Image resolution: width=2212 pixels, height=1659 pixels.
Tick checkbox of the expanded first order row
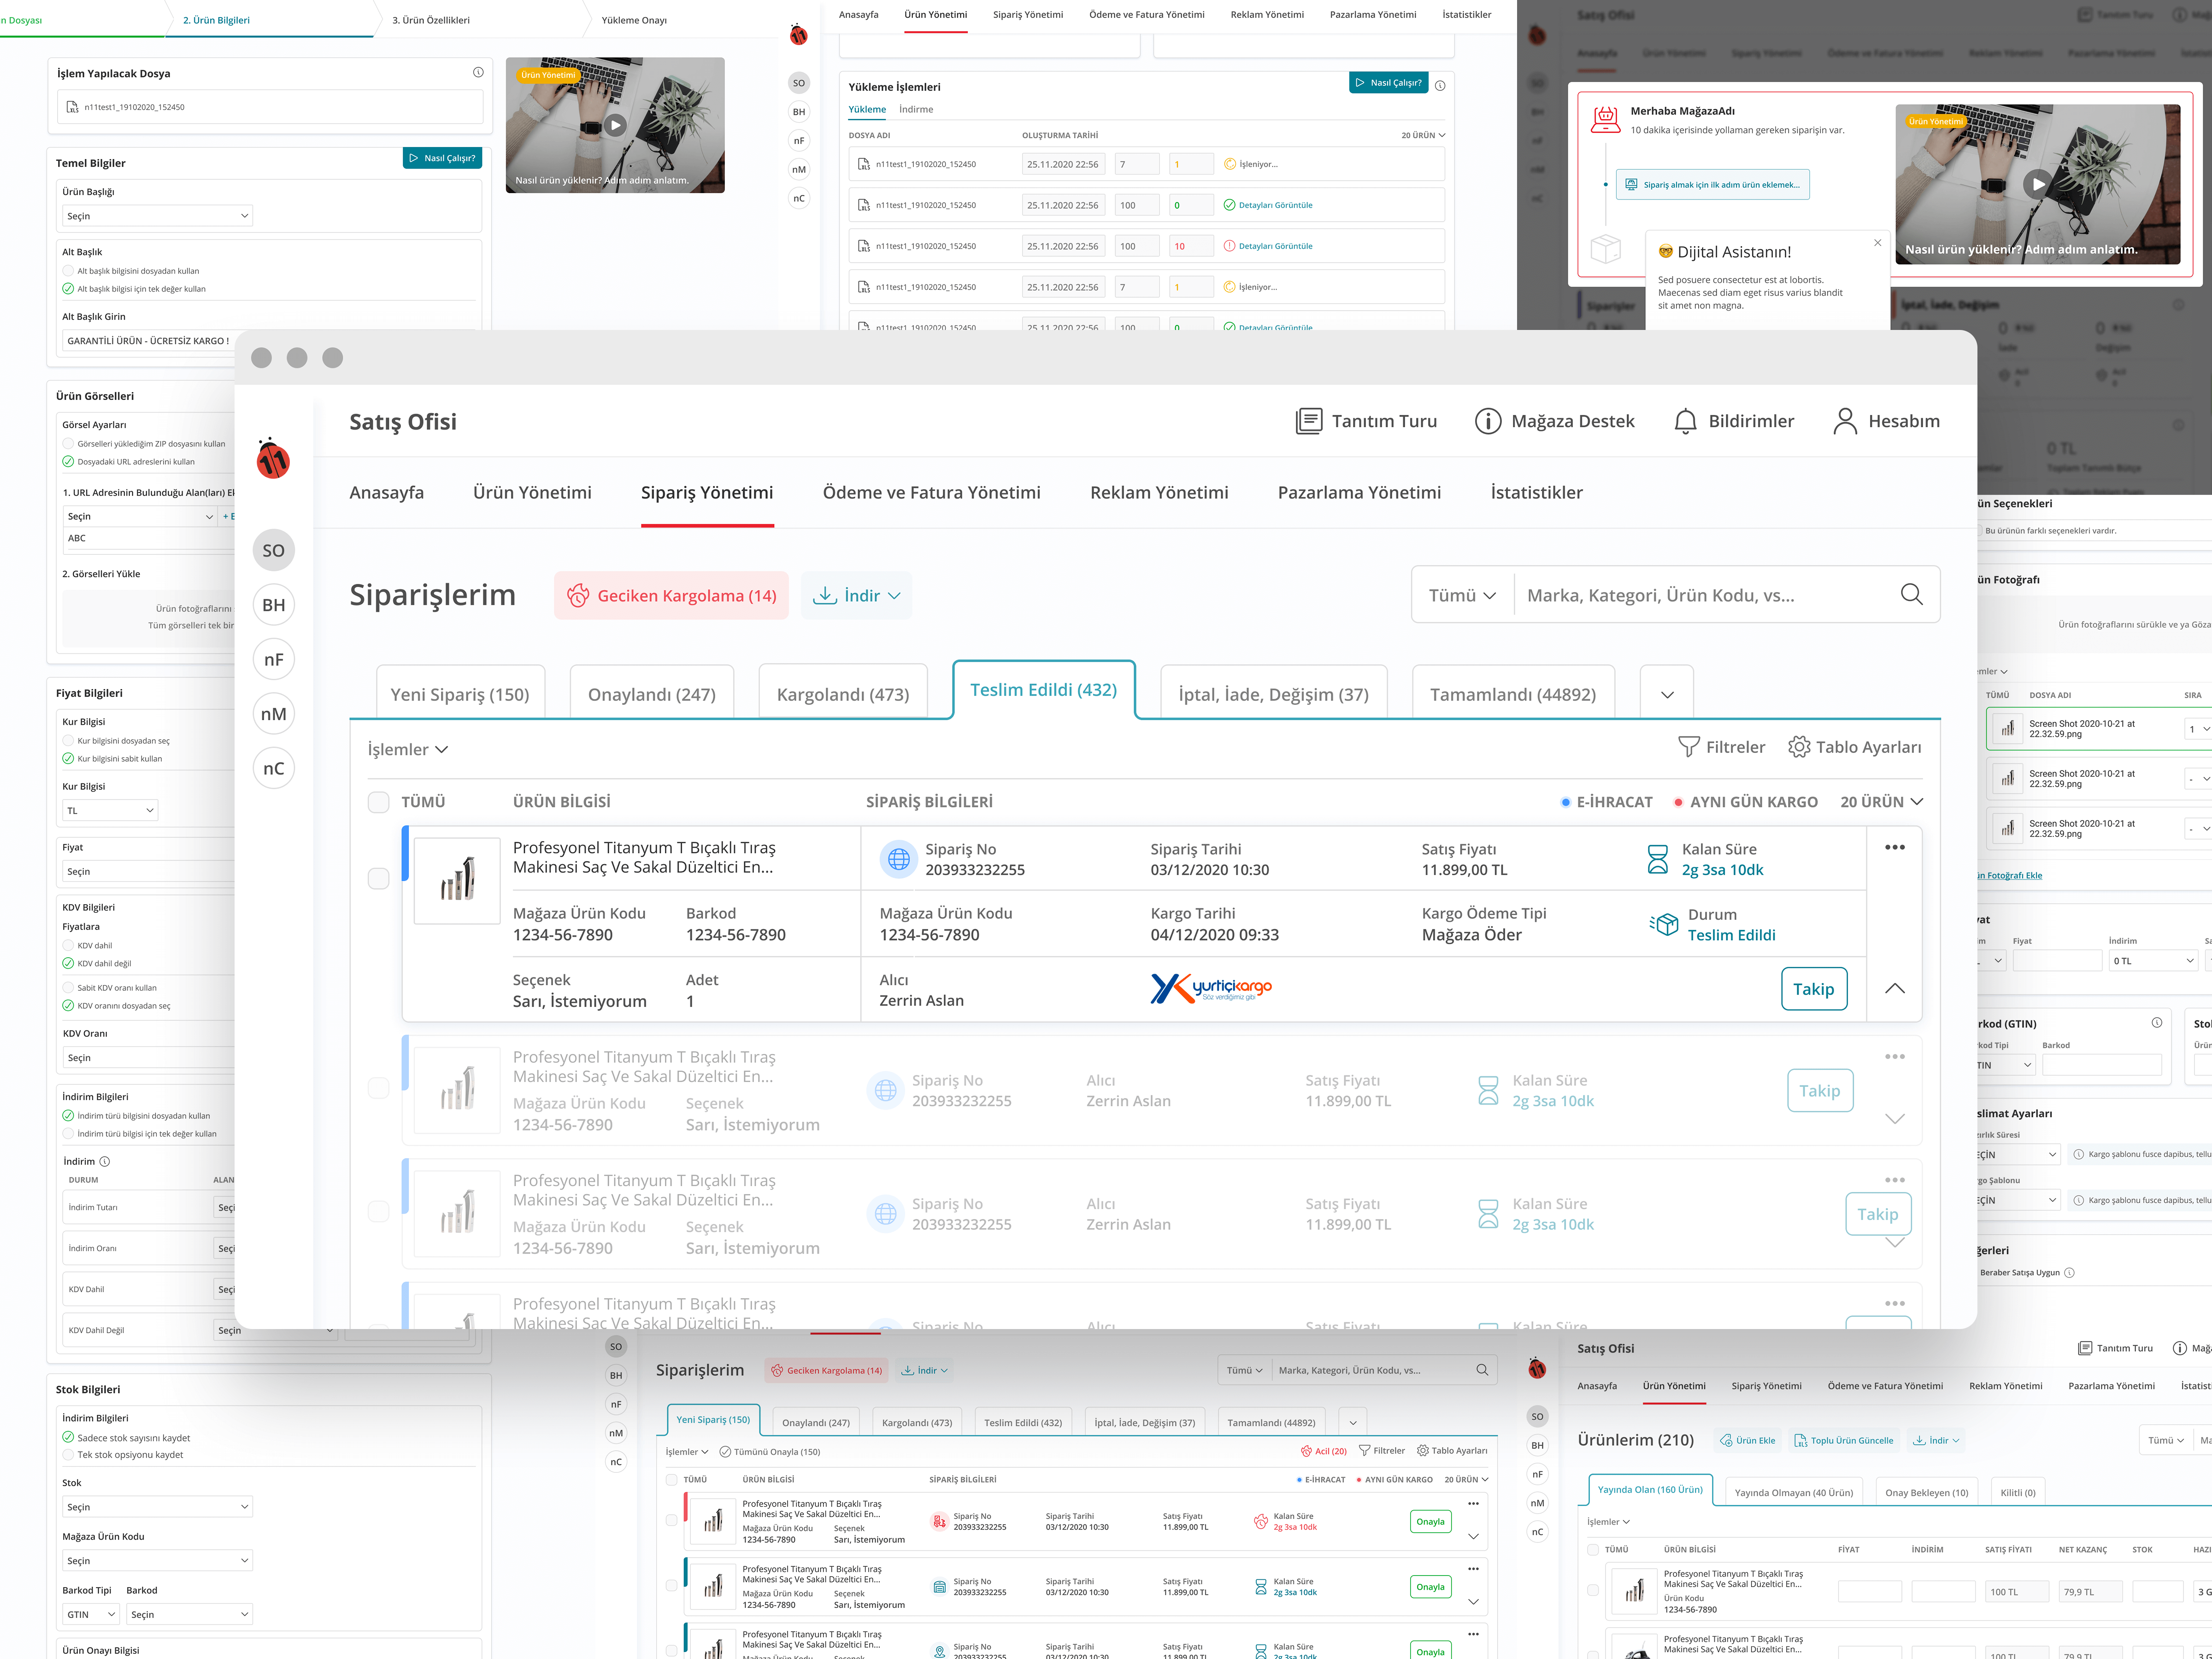[378, 878]
